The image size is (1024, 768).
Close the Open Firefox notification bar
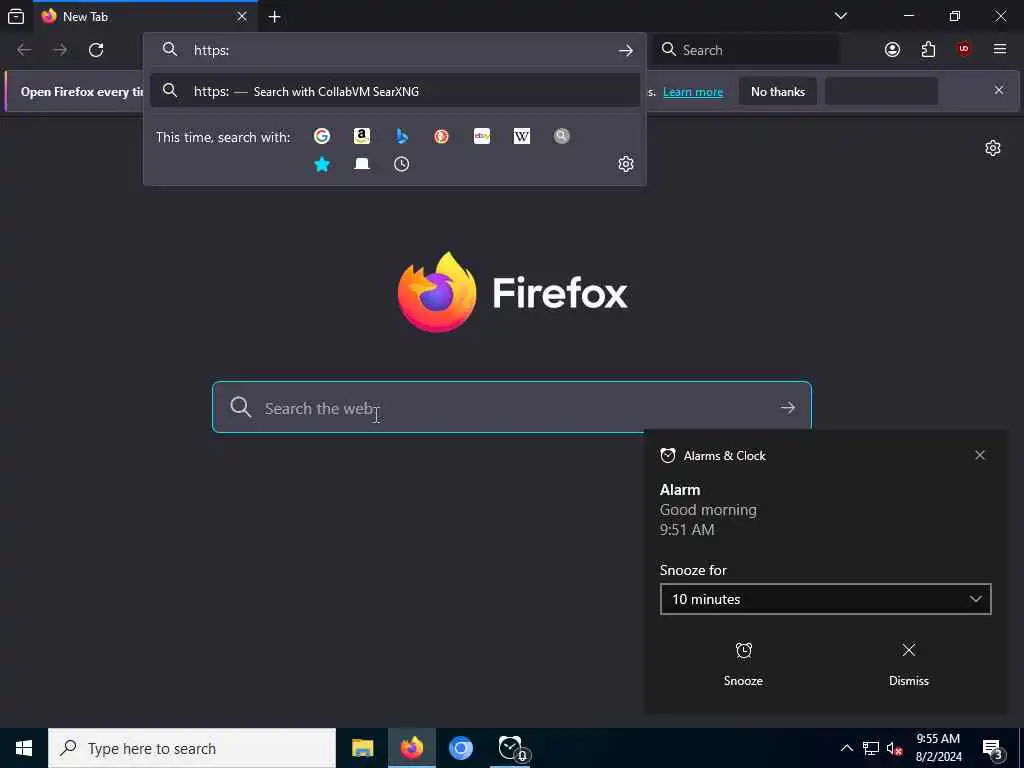click(999, 90)
